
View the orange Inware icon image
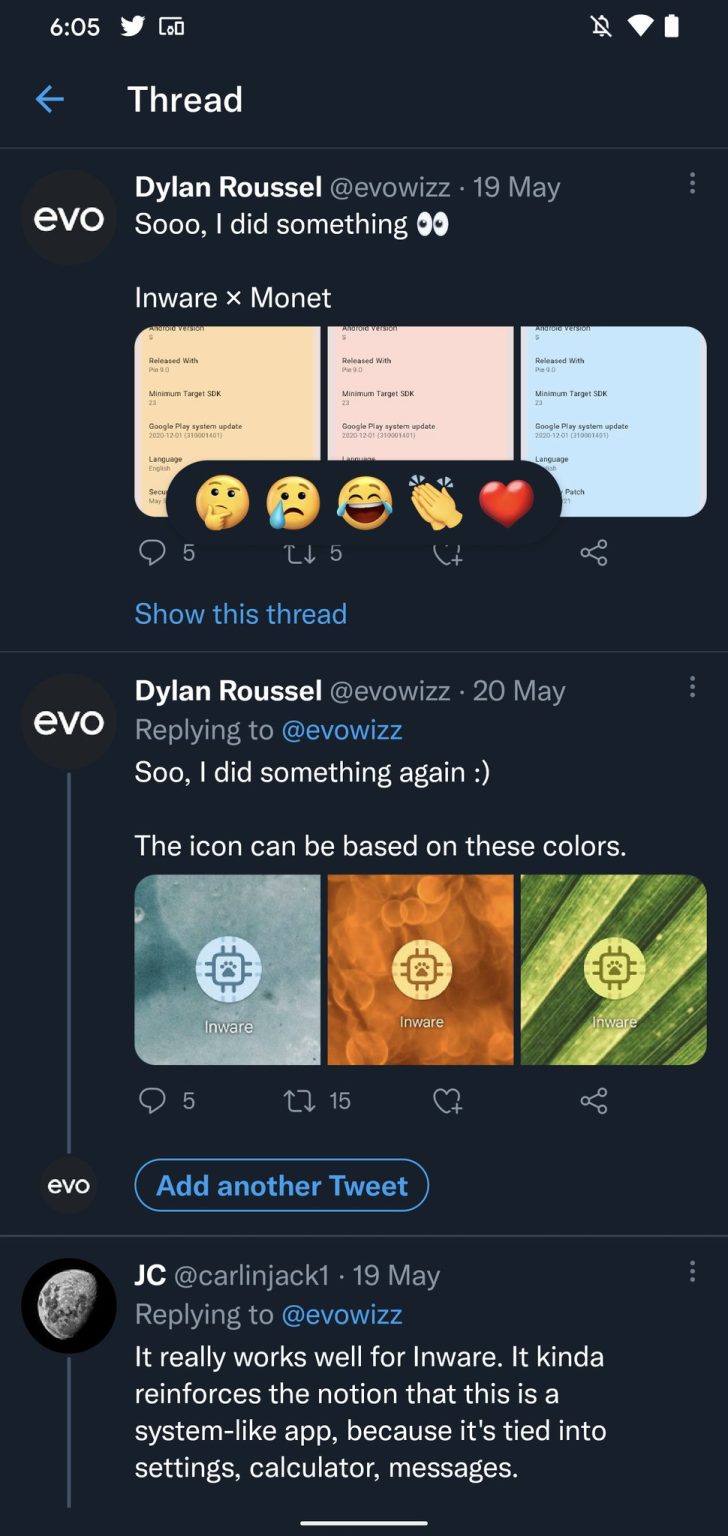420,969
